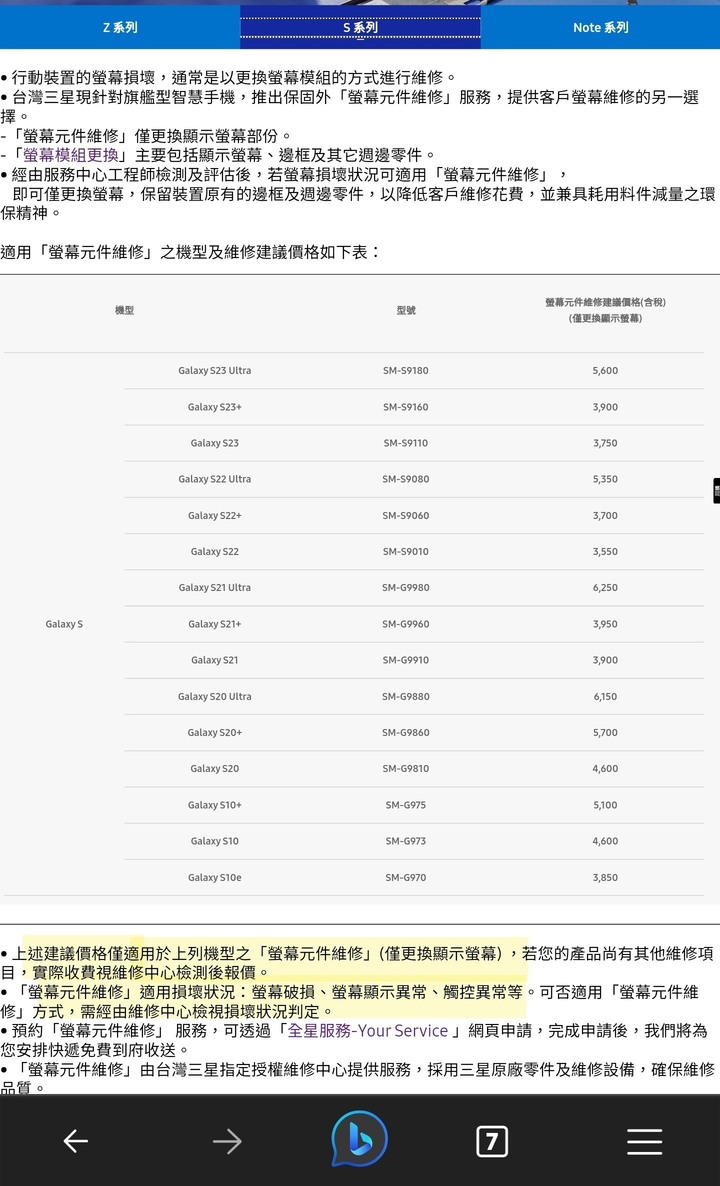Click Galaxy S22+ in the table

pos(215,515)
